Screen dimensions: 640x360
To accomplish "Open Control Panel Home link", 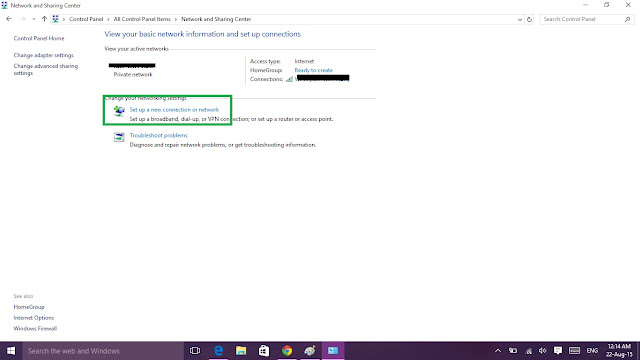I will 39,38.
